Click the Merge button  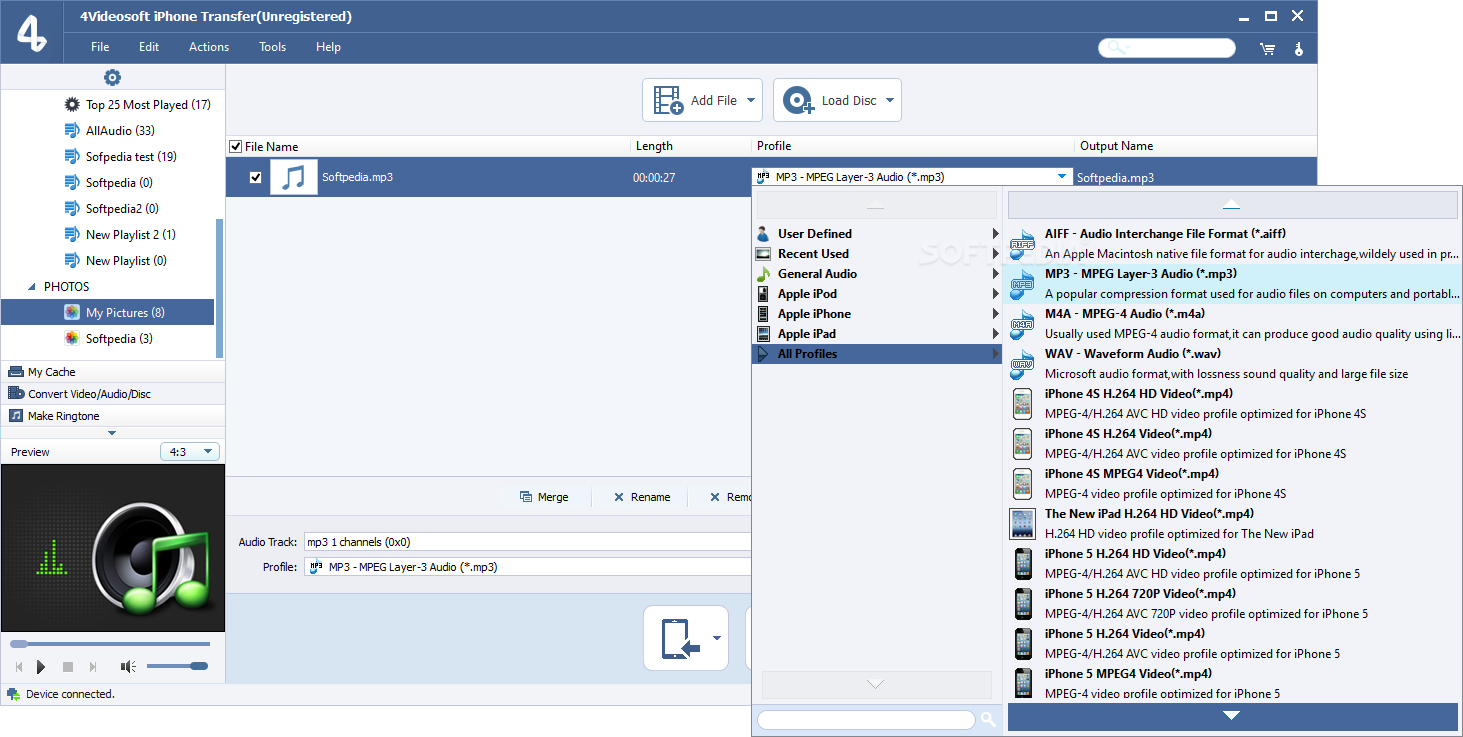(x=544, y=497)
